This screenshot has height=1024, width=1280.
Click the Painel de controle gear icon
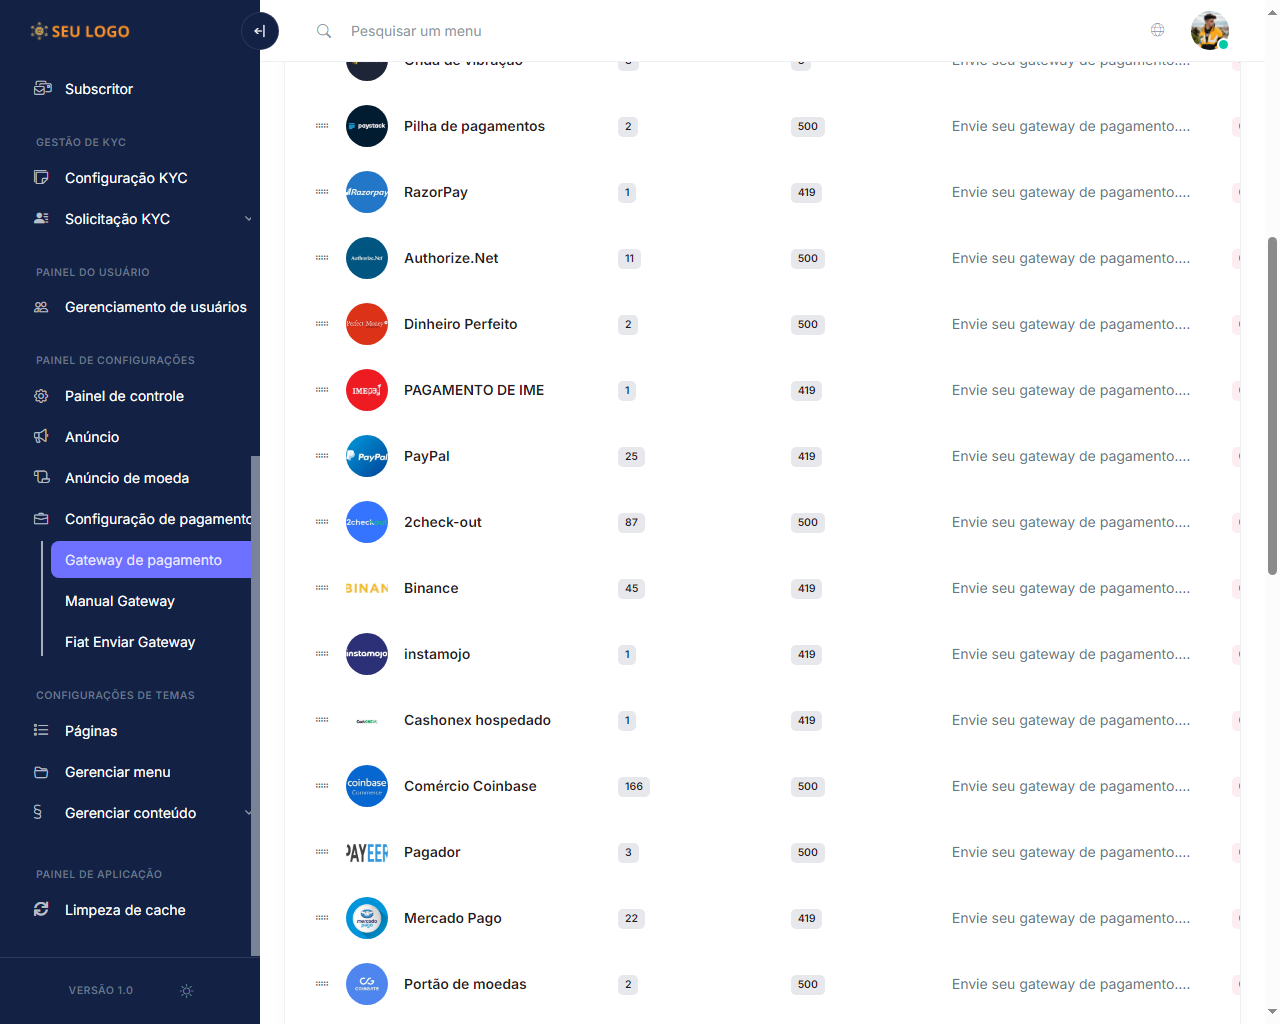[41, 396]
